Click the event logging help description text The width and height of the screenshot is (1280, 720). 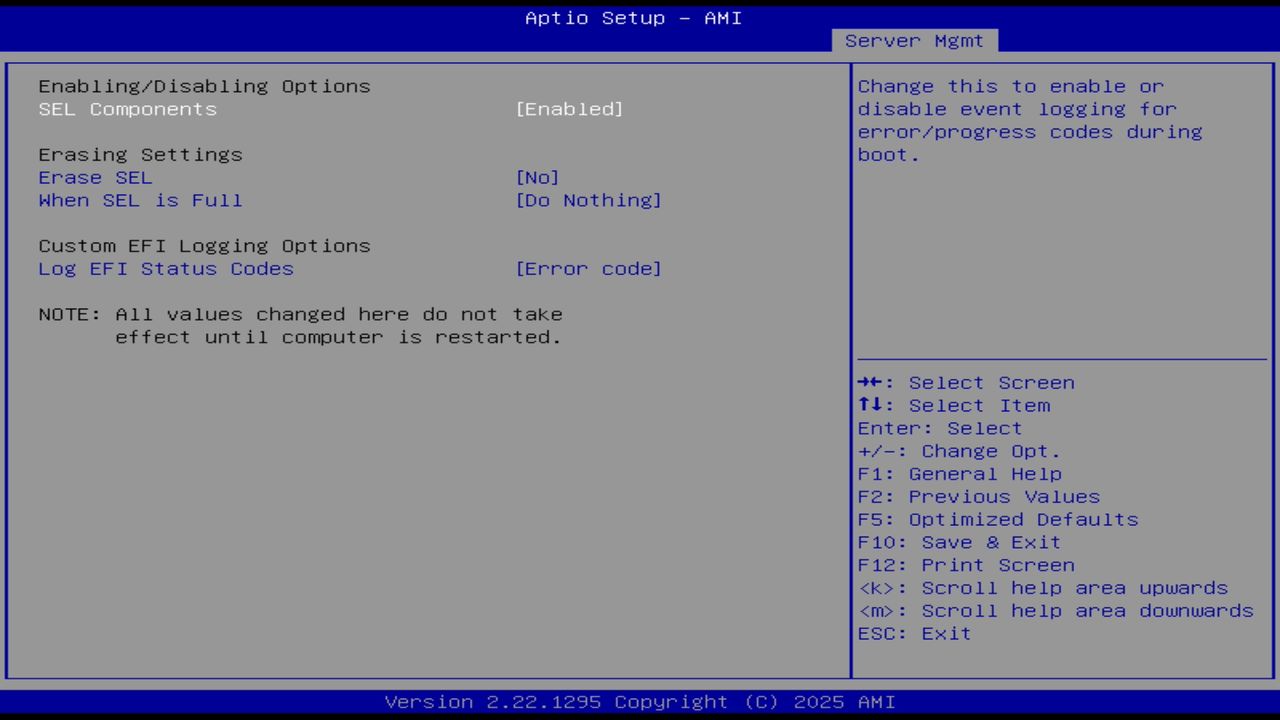[1030, 120]
